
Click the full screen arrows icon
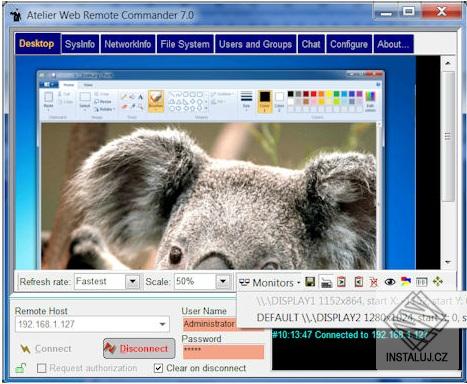[438, 281]
